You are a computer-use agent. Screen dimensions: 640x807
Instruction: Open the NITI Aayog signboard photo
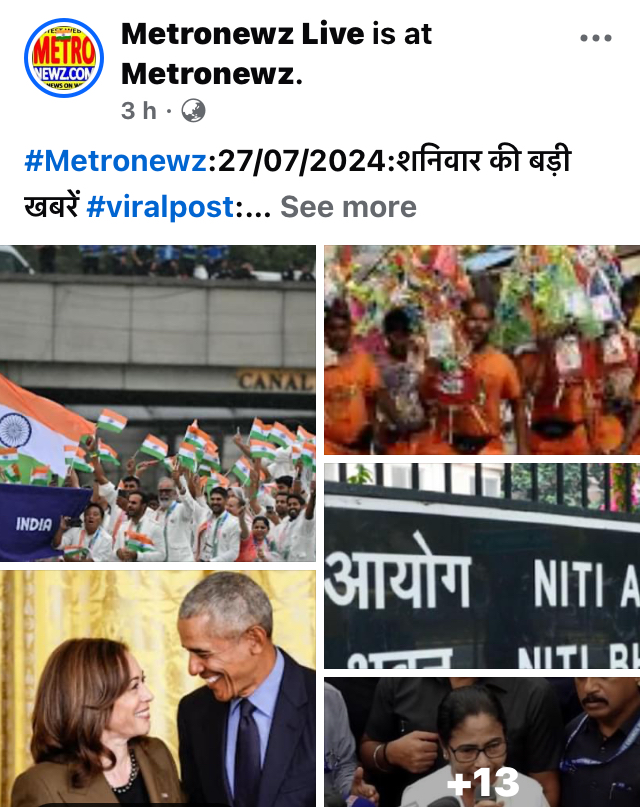tap(482, 566)
